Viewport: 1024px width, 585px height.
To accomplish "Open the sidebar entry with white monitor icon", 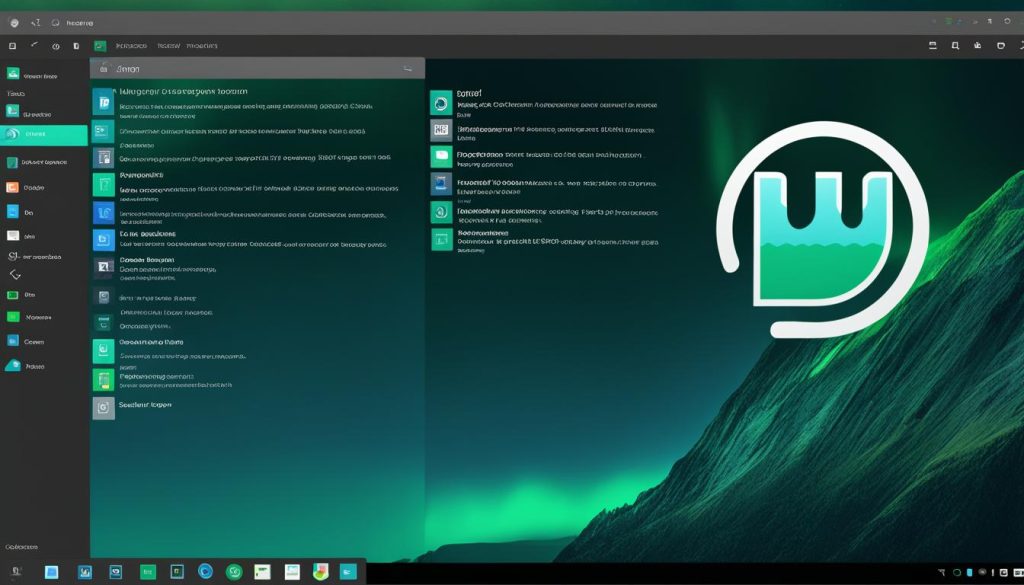I will (21, 236).
